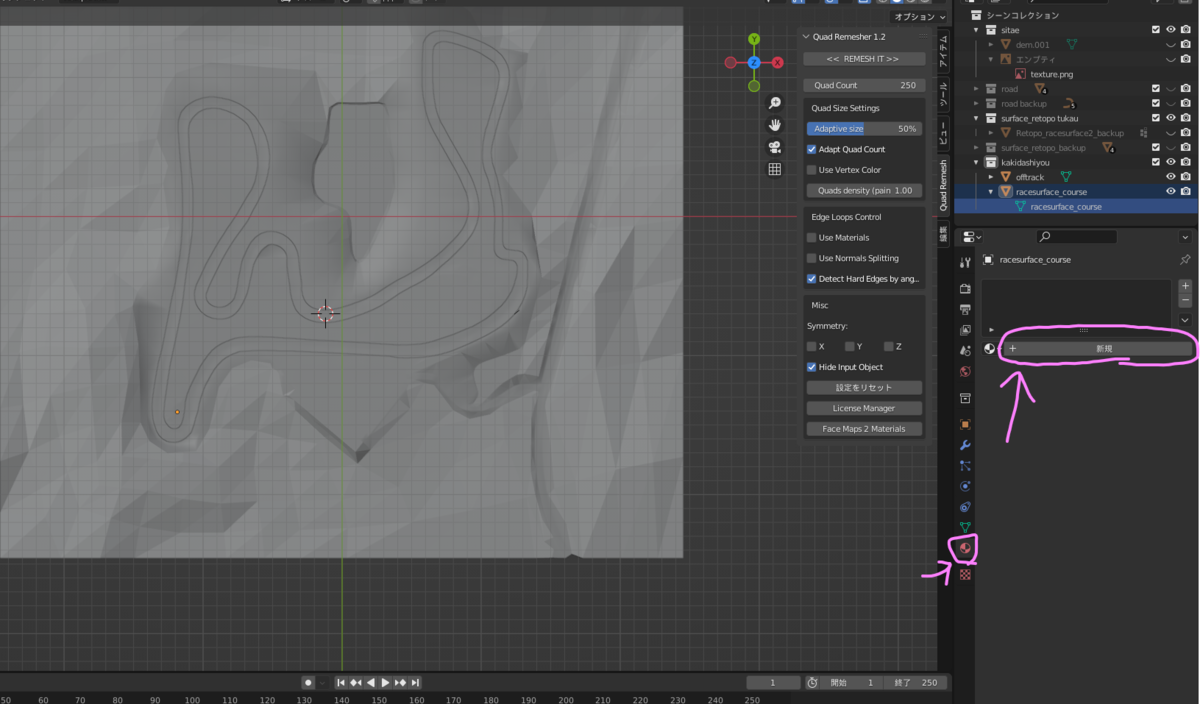Open the Render properties tab
Viewport: 1200px width, 704px height.
(965, 289)
